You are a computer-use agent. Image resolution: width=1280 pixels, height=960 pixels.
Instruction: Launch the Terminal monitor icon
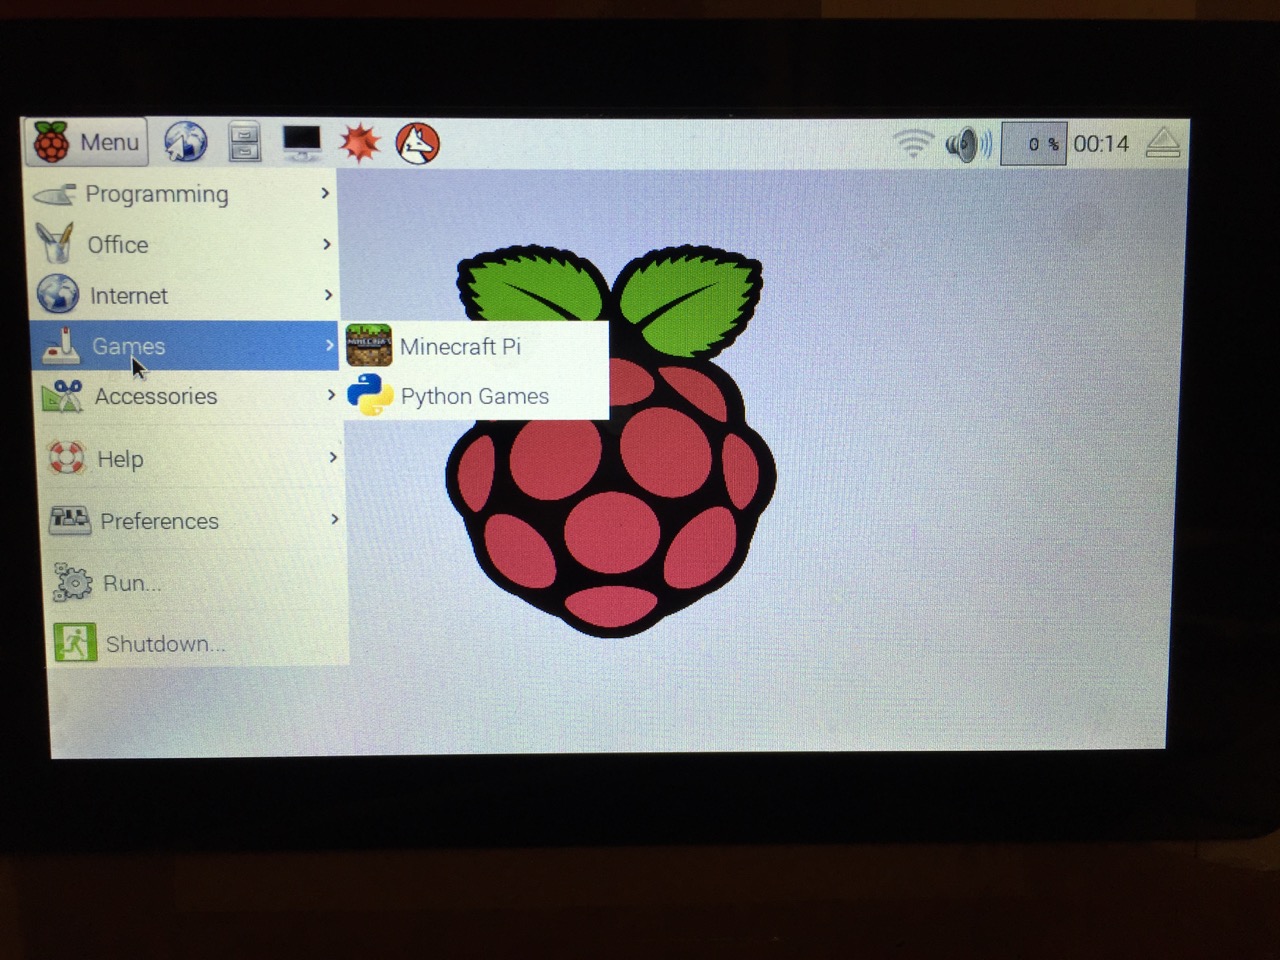[x=301, y=142]
